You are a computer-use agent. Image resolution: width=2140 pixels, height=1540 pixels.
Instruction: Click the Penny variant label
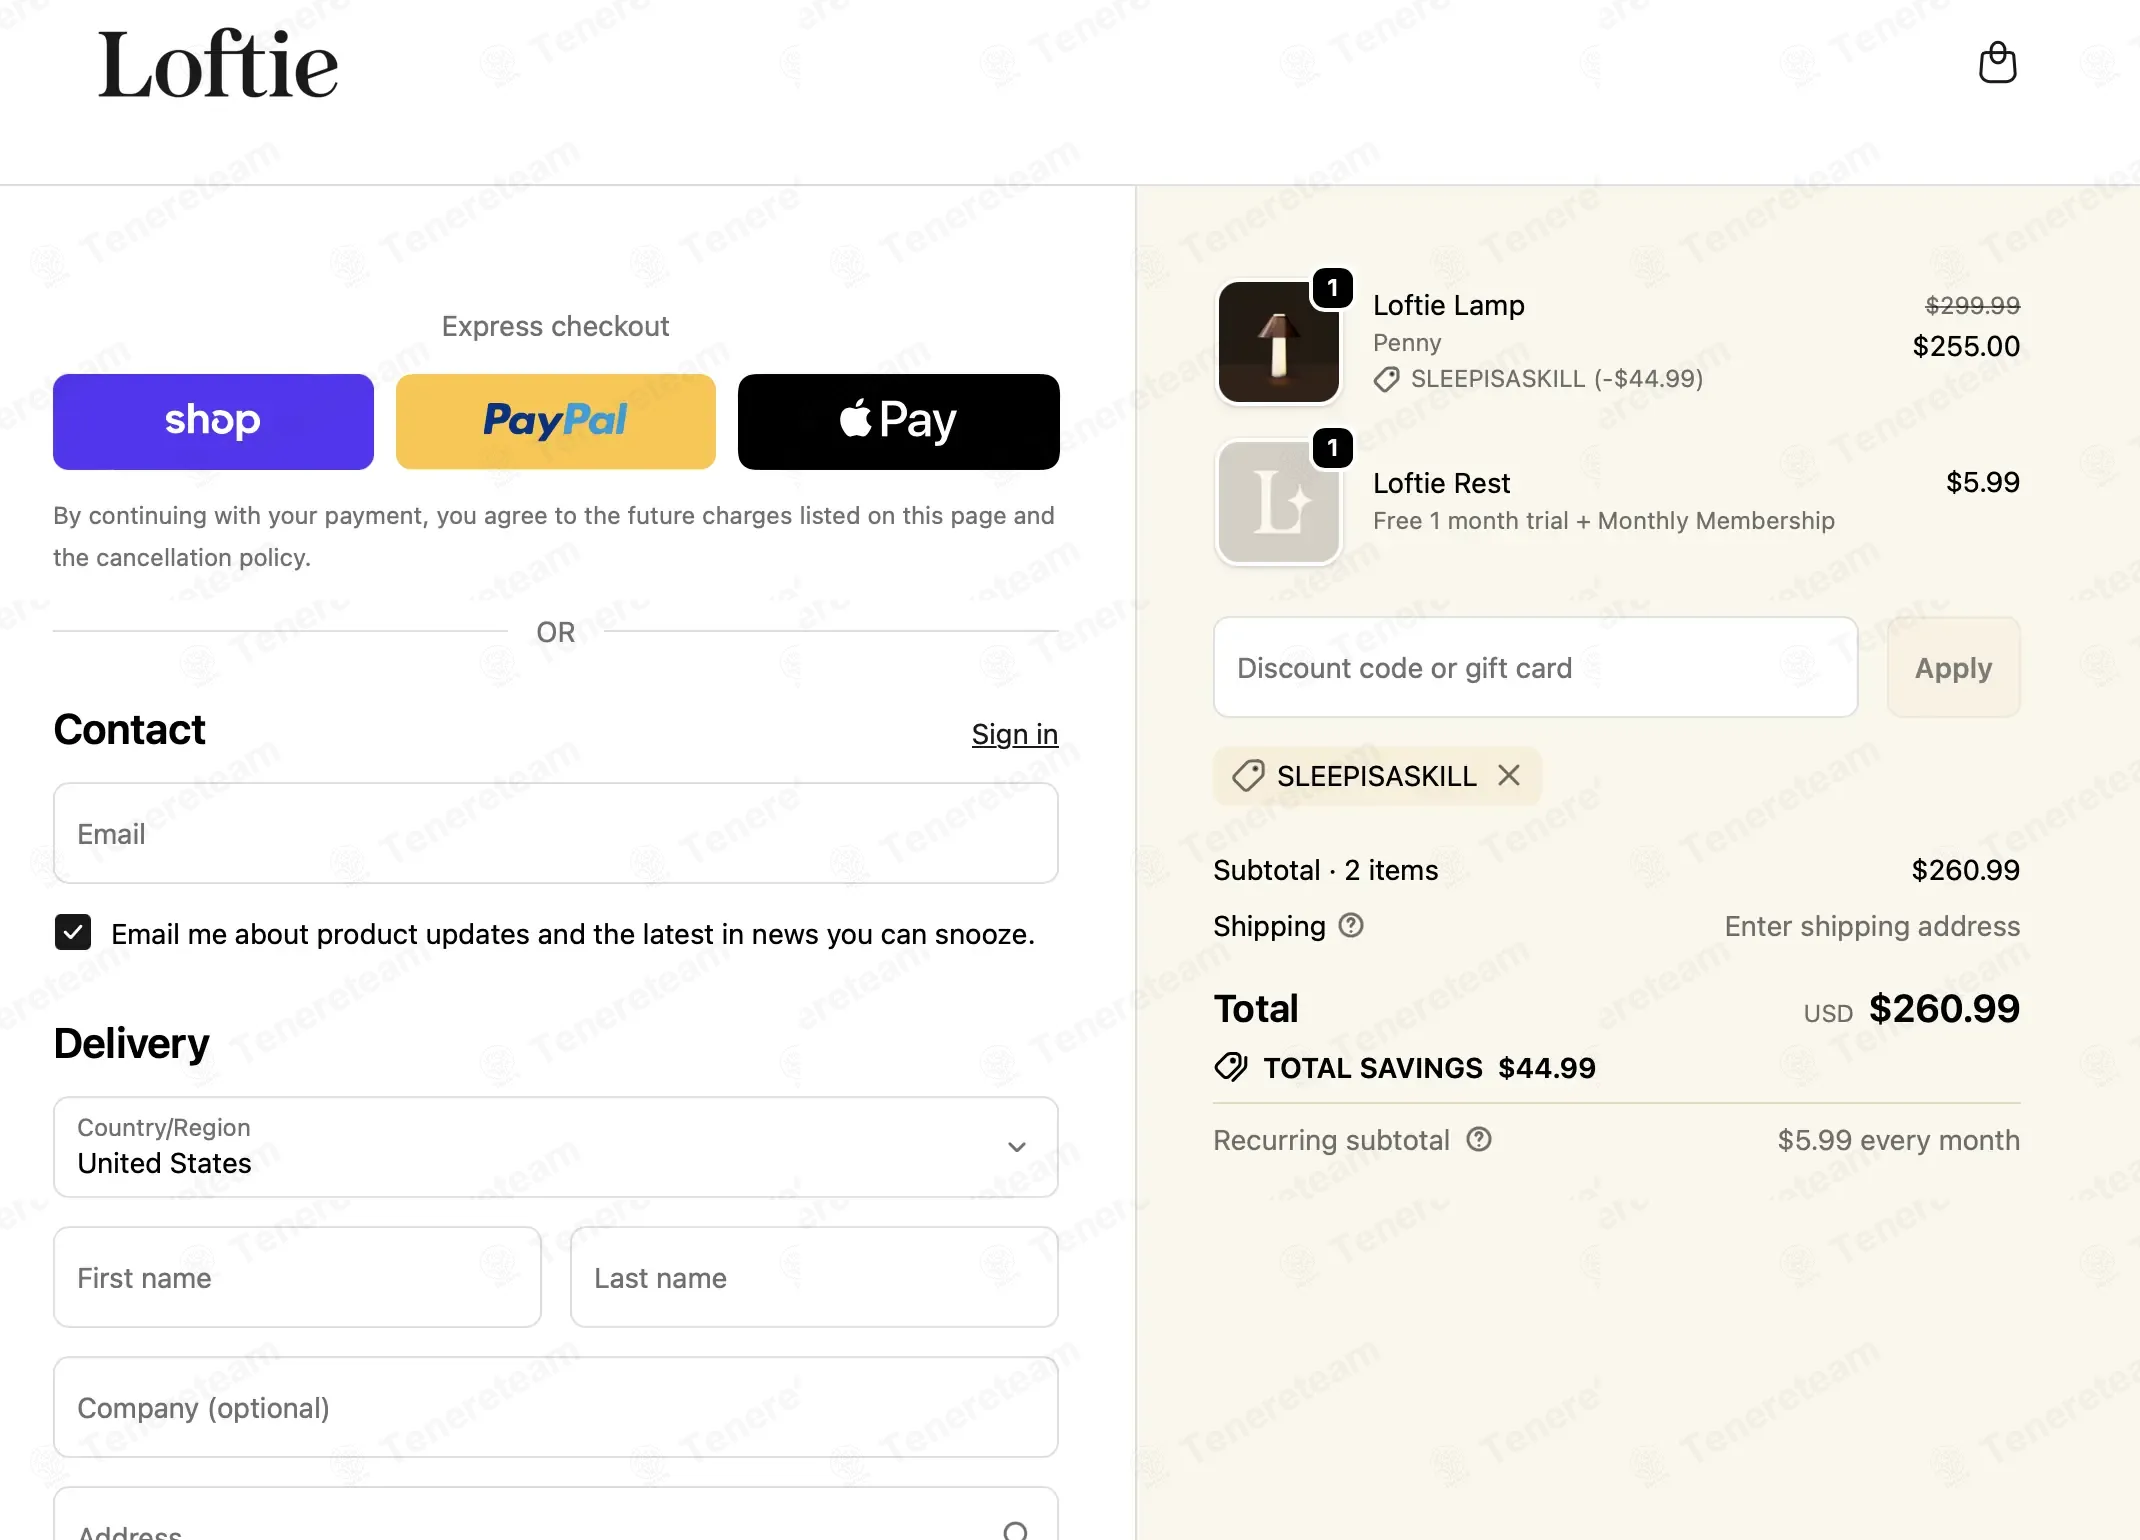pyautogui.click(x=1407, y=343)
